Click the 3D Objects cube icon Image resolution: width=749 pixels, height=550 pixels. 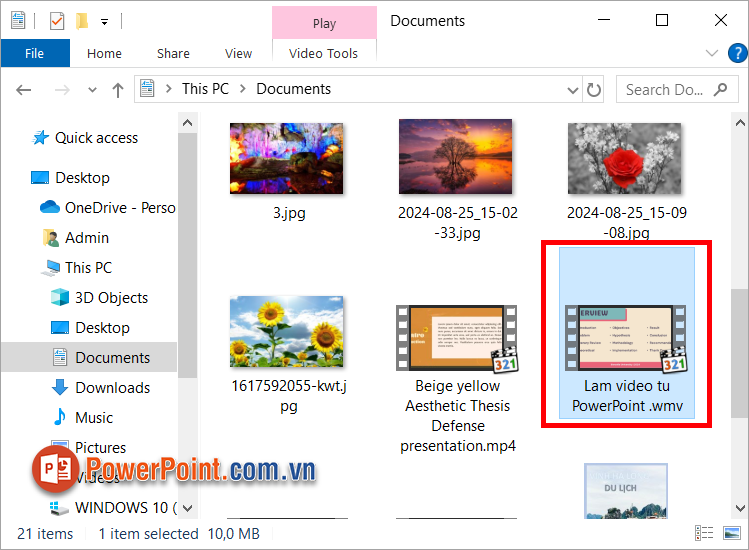pyautogui.click(x=60, y=297)
